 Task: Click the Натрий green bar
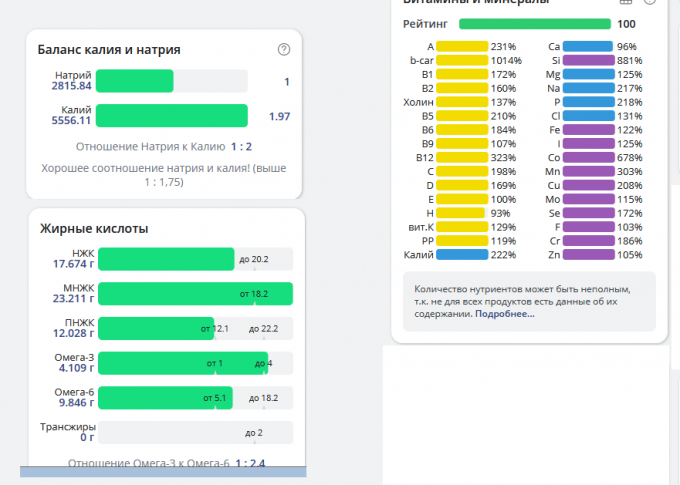(x=134, y=81)
